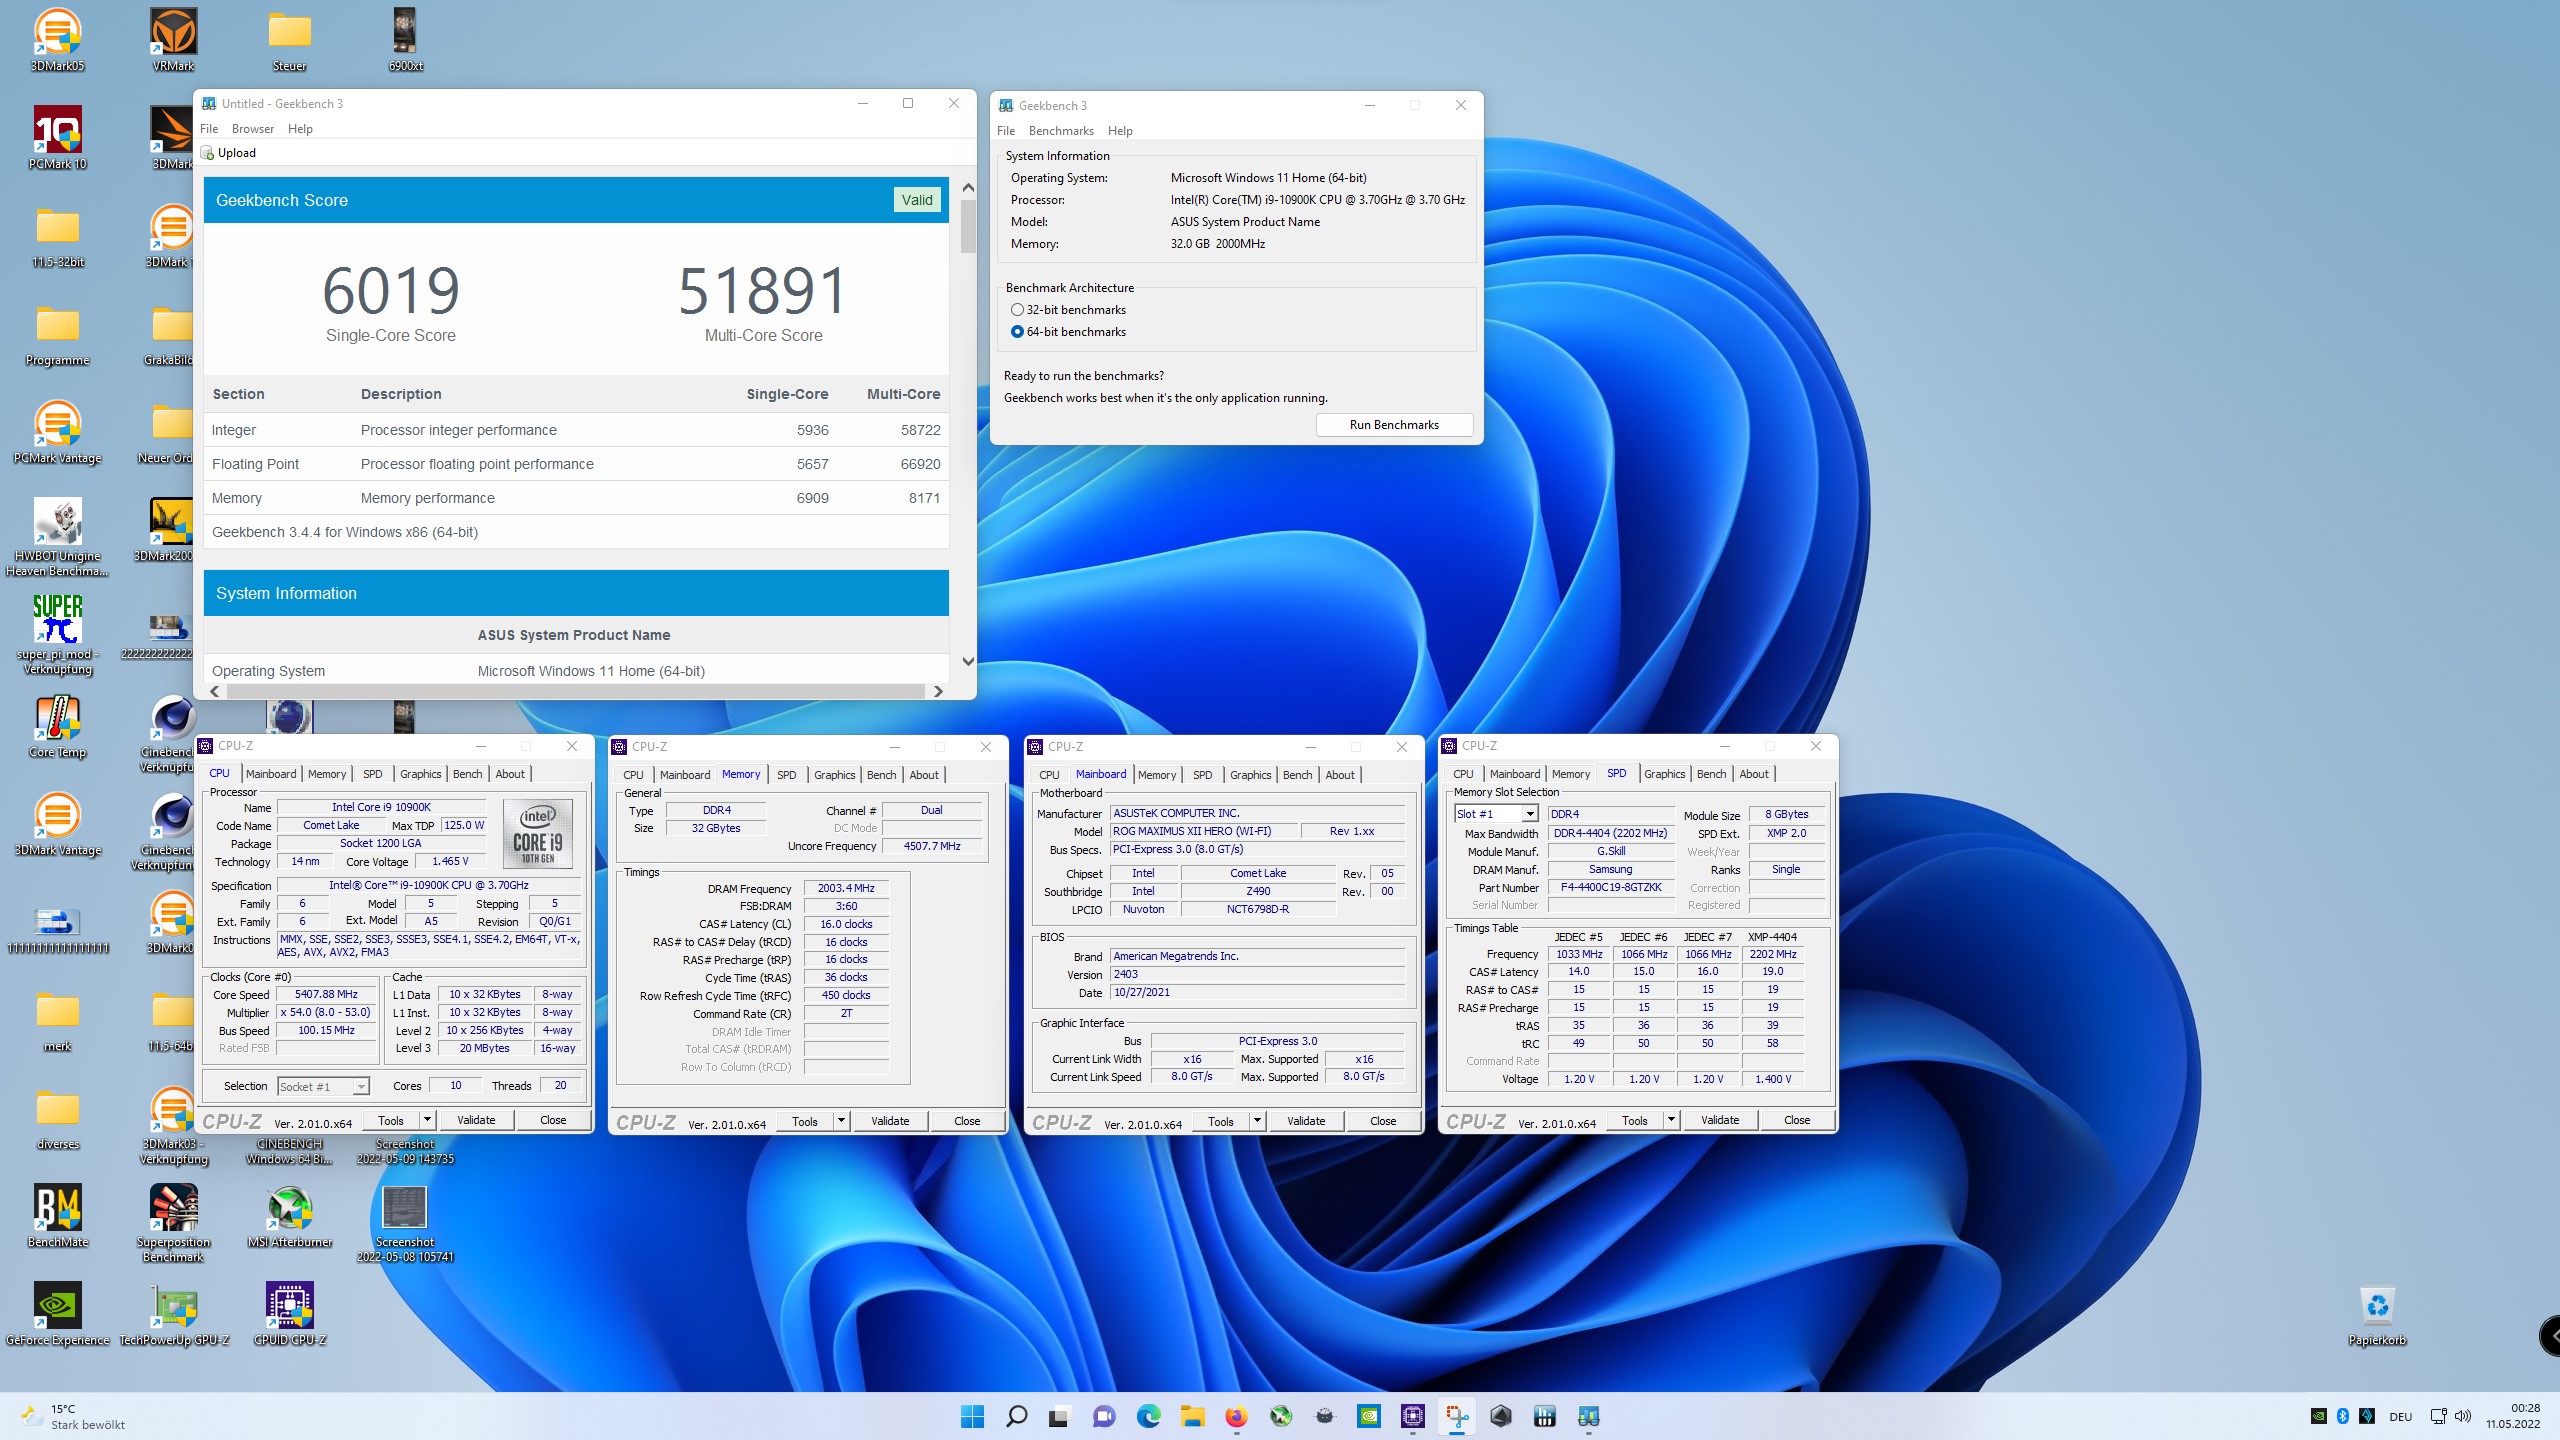
Task: Expand Tools dropdown arrow in CPU tab window
Action: click(x=428, y=1120)
